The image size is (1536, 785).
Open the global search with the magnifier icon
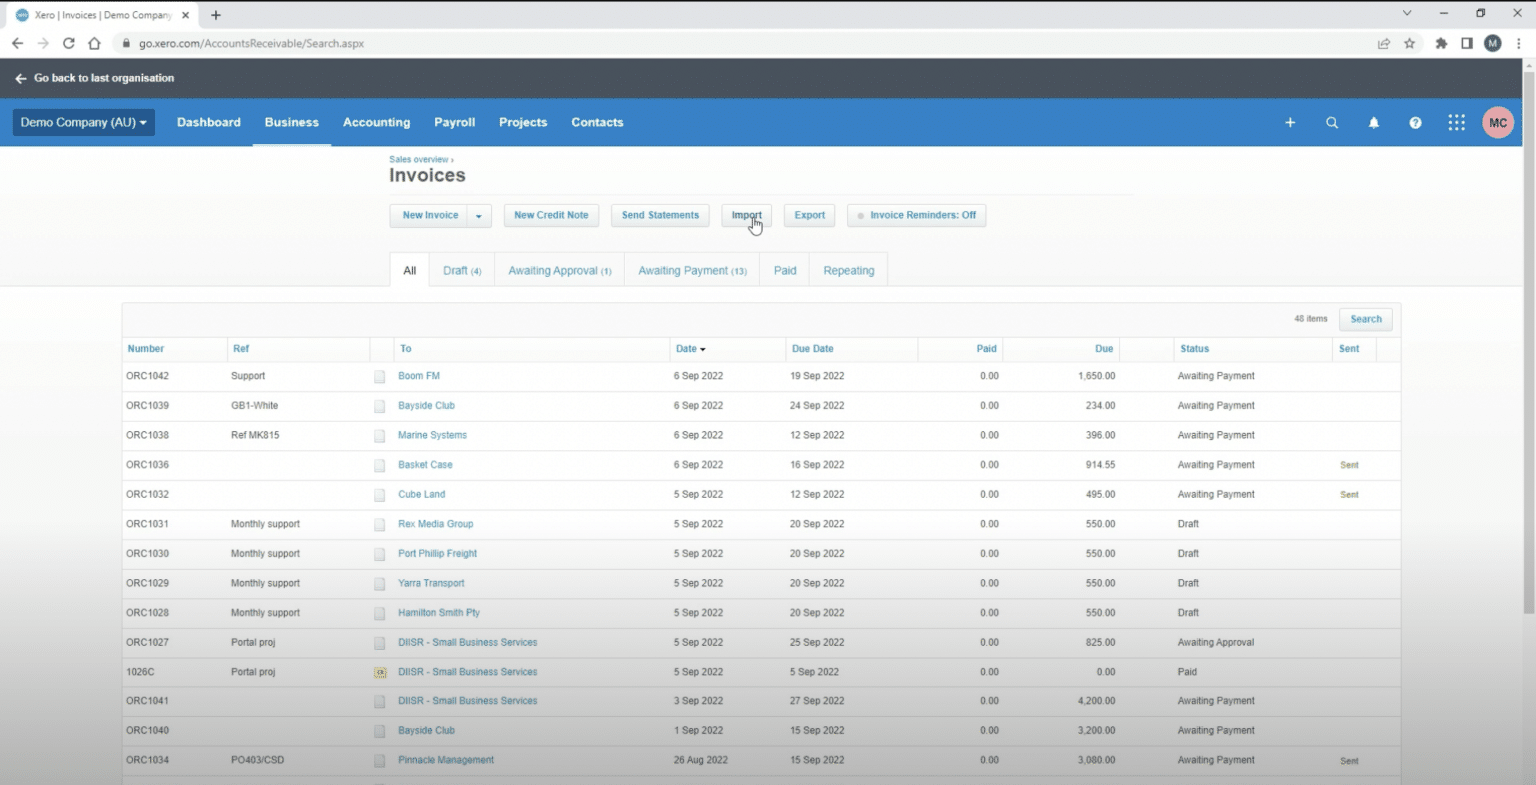click(1332, 122)
